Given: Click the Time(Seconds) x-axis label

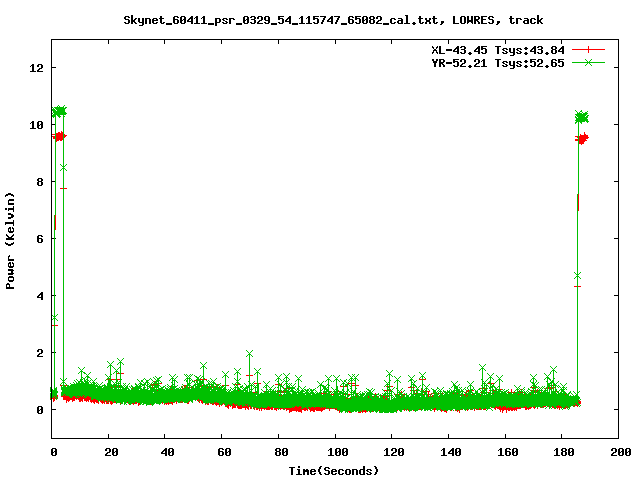Looking at the screenshot, I should (x=334, y=471).
